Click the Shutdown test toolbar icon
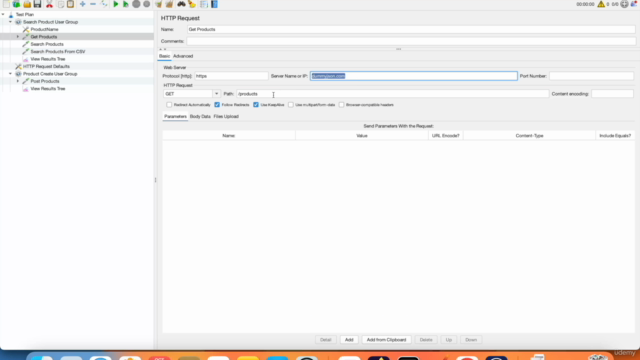This screenshot has width=640, height=360. click(147, 4)
